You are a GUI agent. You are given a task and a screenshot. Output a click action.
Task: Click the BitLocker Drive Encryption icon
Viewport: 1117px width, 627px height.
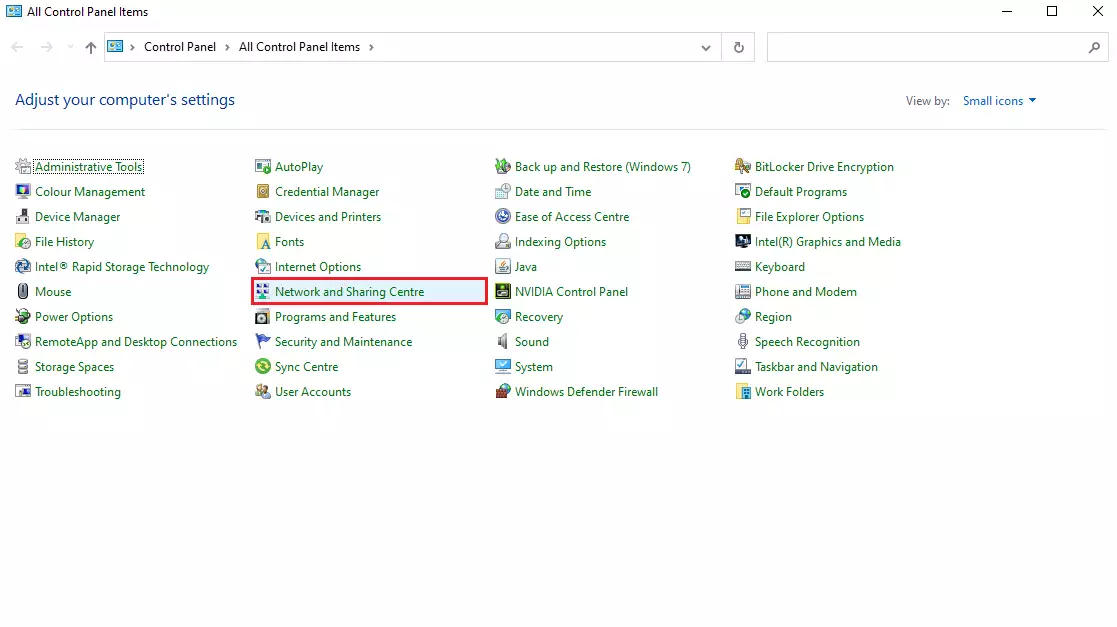coord(743,167)
